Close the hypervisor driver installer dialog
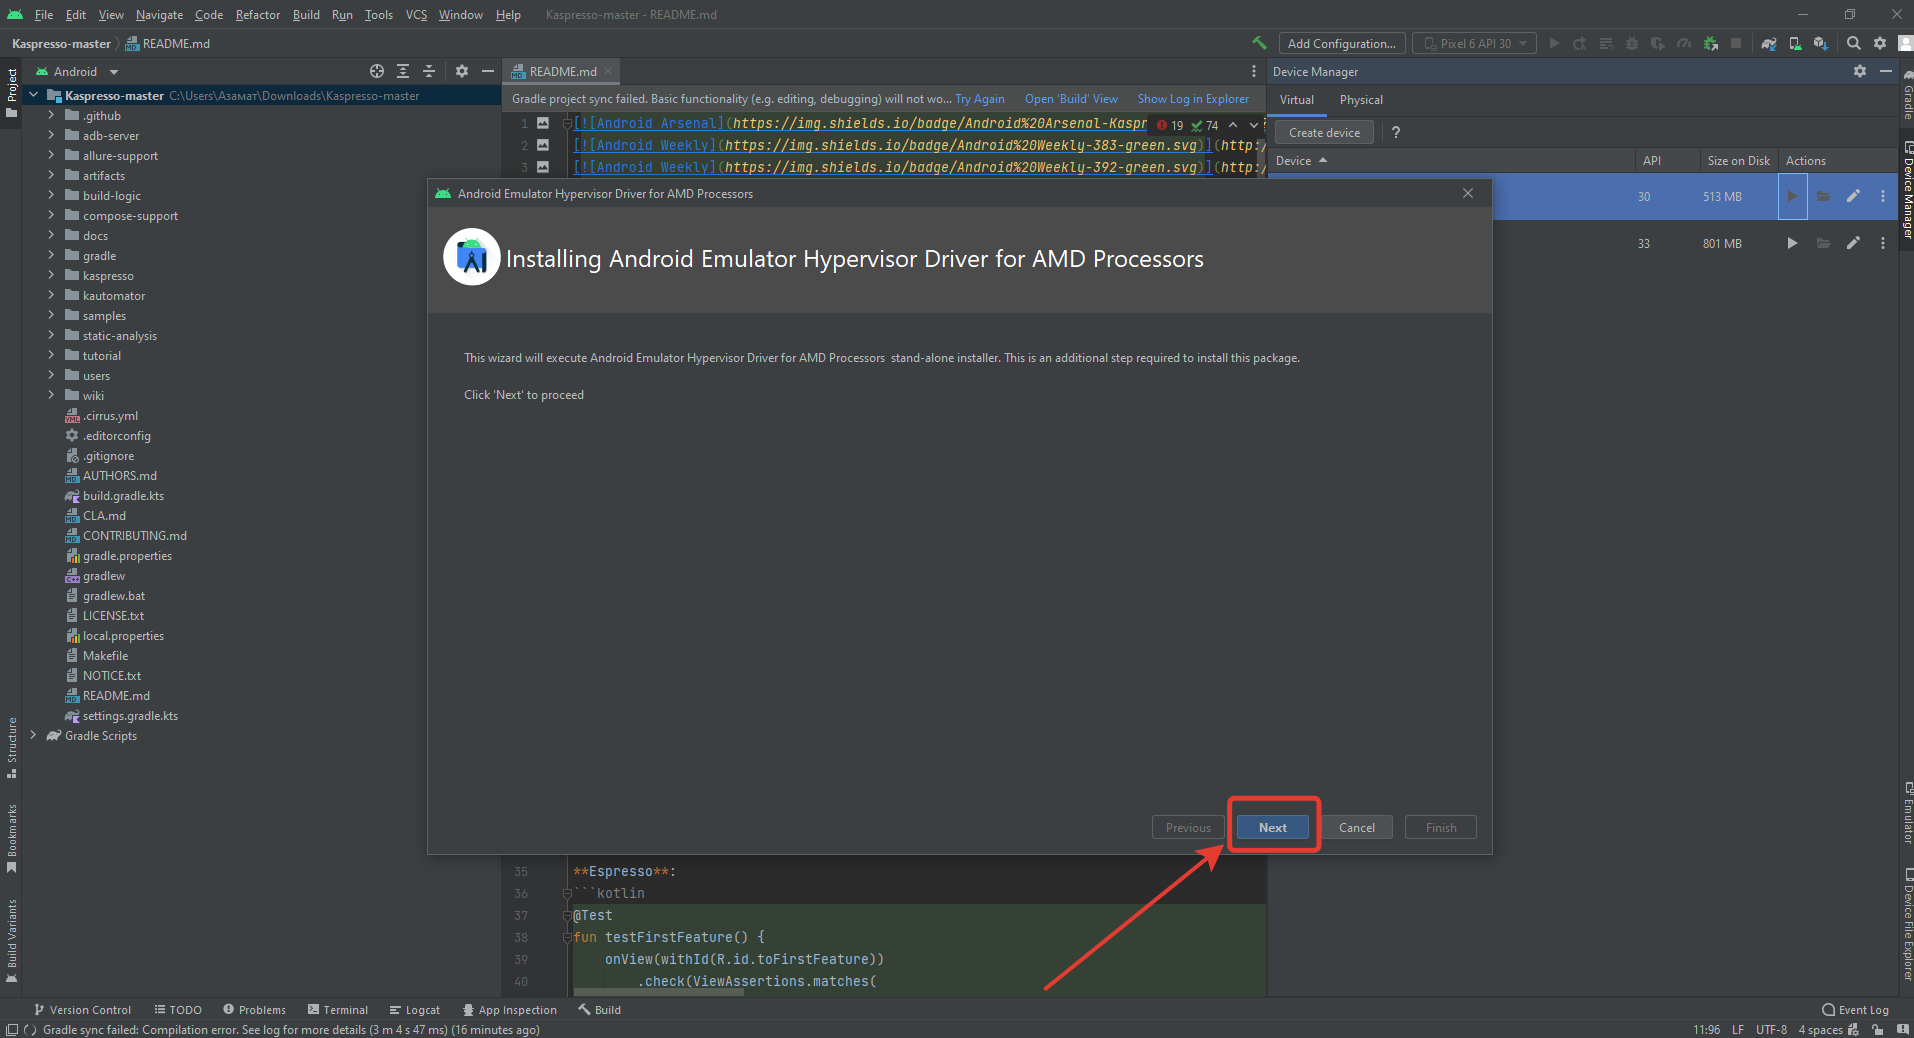 point(1468,193)
